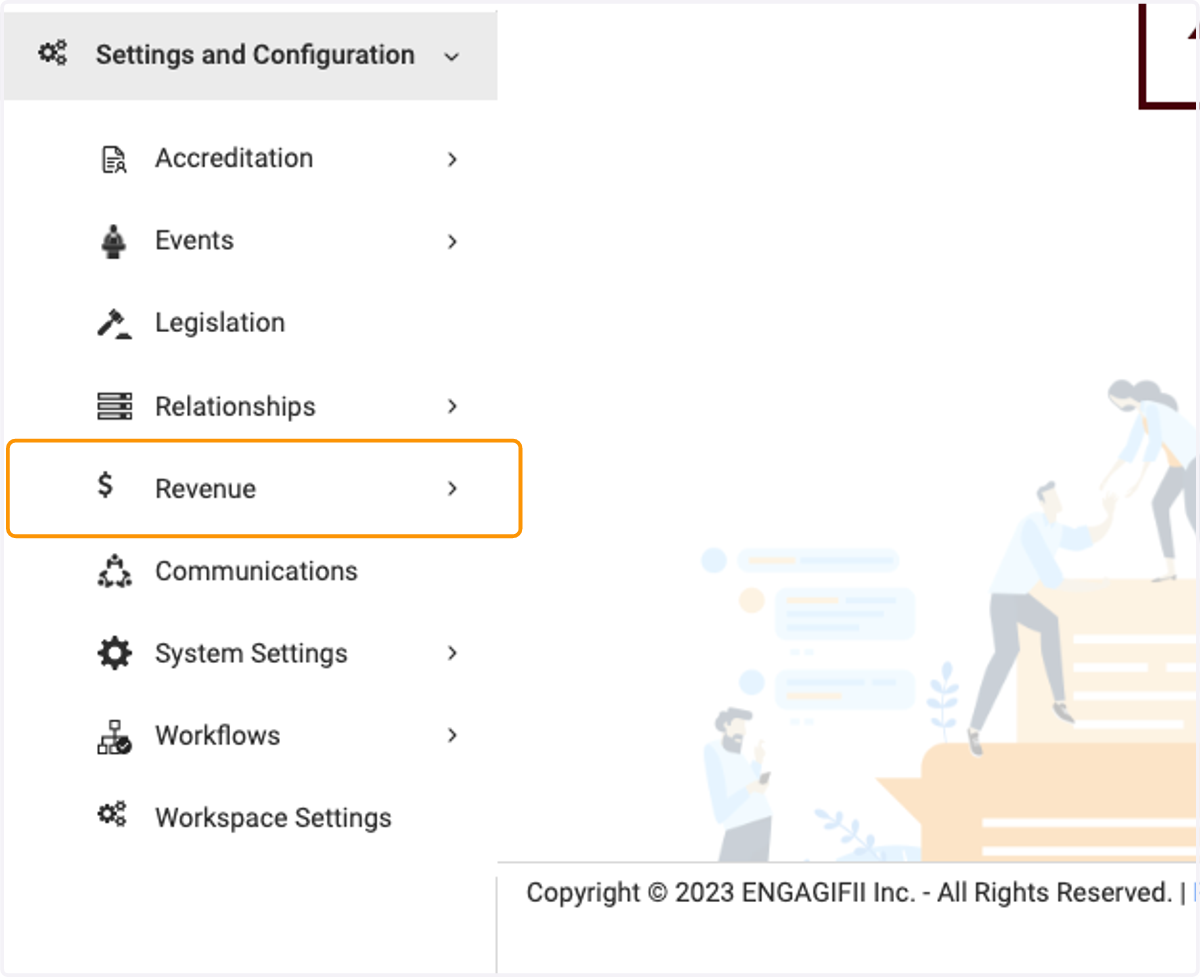Click the Legislation gavel icon
Image resolution: width=1200 pixels, height=977 pixels.
pos(114,323)
